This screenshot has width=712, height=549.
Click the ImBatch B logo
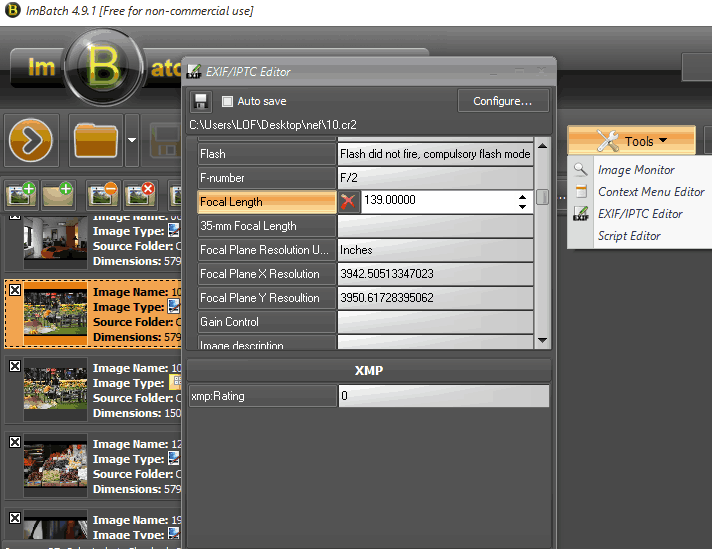(x=104, y=67)
